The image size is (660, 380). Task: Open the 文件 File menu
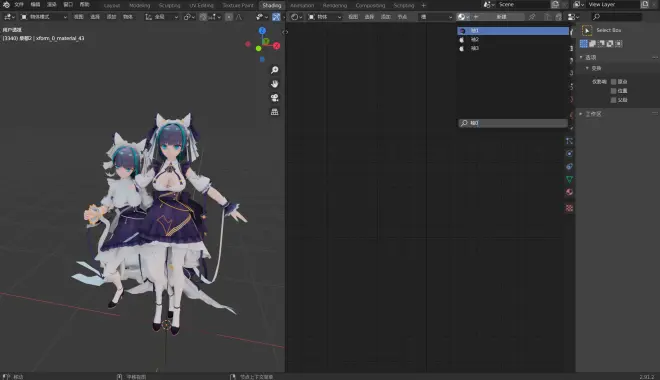point(19,5)
